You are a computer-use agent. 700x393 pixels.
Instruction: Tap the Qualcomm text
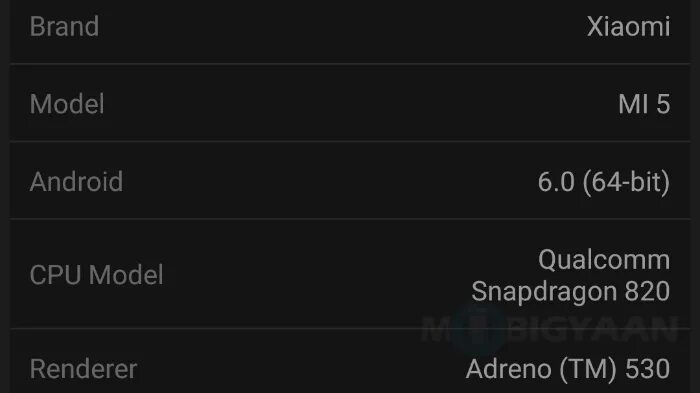604,260
